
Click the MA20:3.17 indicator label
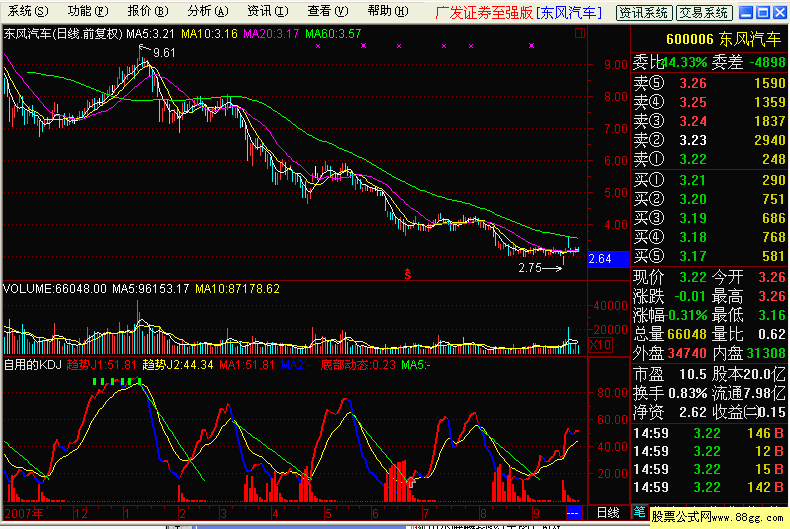pyautogui.click(x=271, y=34)
